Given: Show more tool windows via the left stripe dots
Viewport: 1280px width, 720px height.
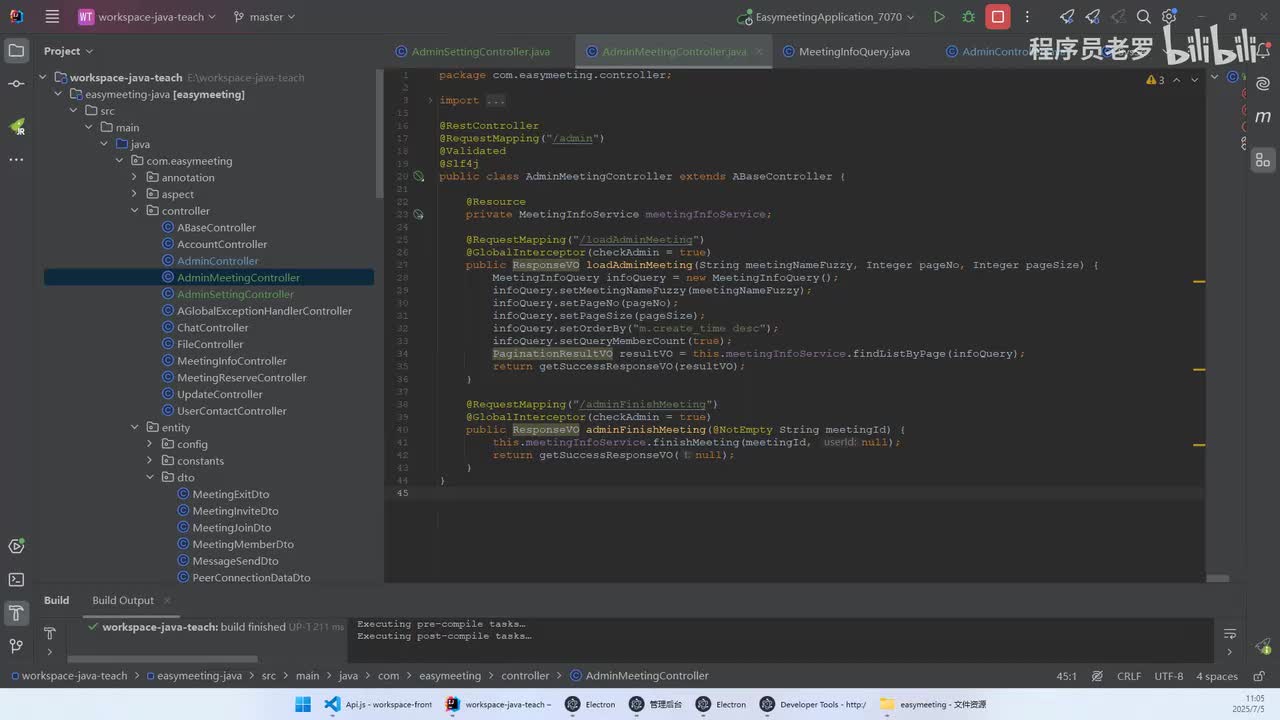Looking at the screenshot, I should pyautogui.click(x=16, y=159).
